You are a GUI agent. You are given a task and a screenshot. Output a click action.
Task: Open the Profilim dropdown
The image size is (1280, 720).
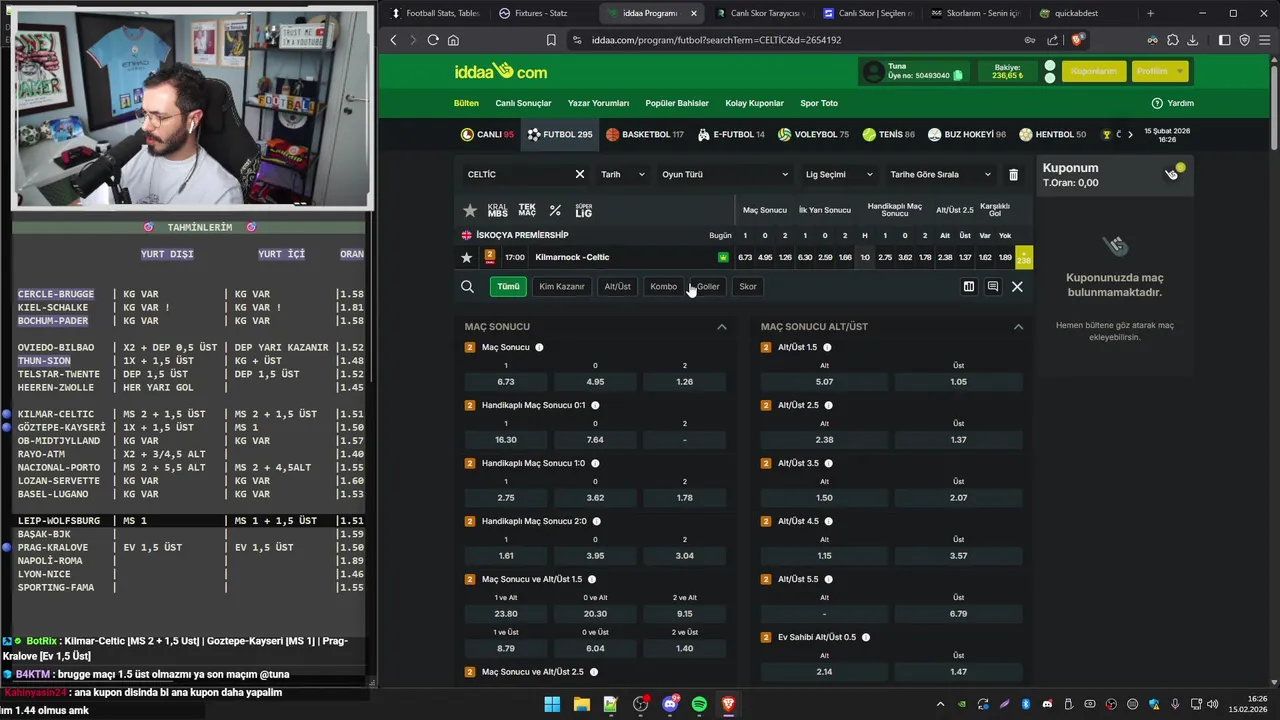(x=1159, y=71)
